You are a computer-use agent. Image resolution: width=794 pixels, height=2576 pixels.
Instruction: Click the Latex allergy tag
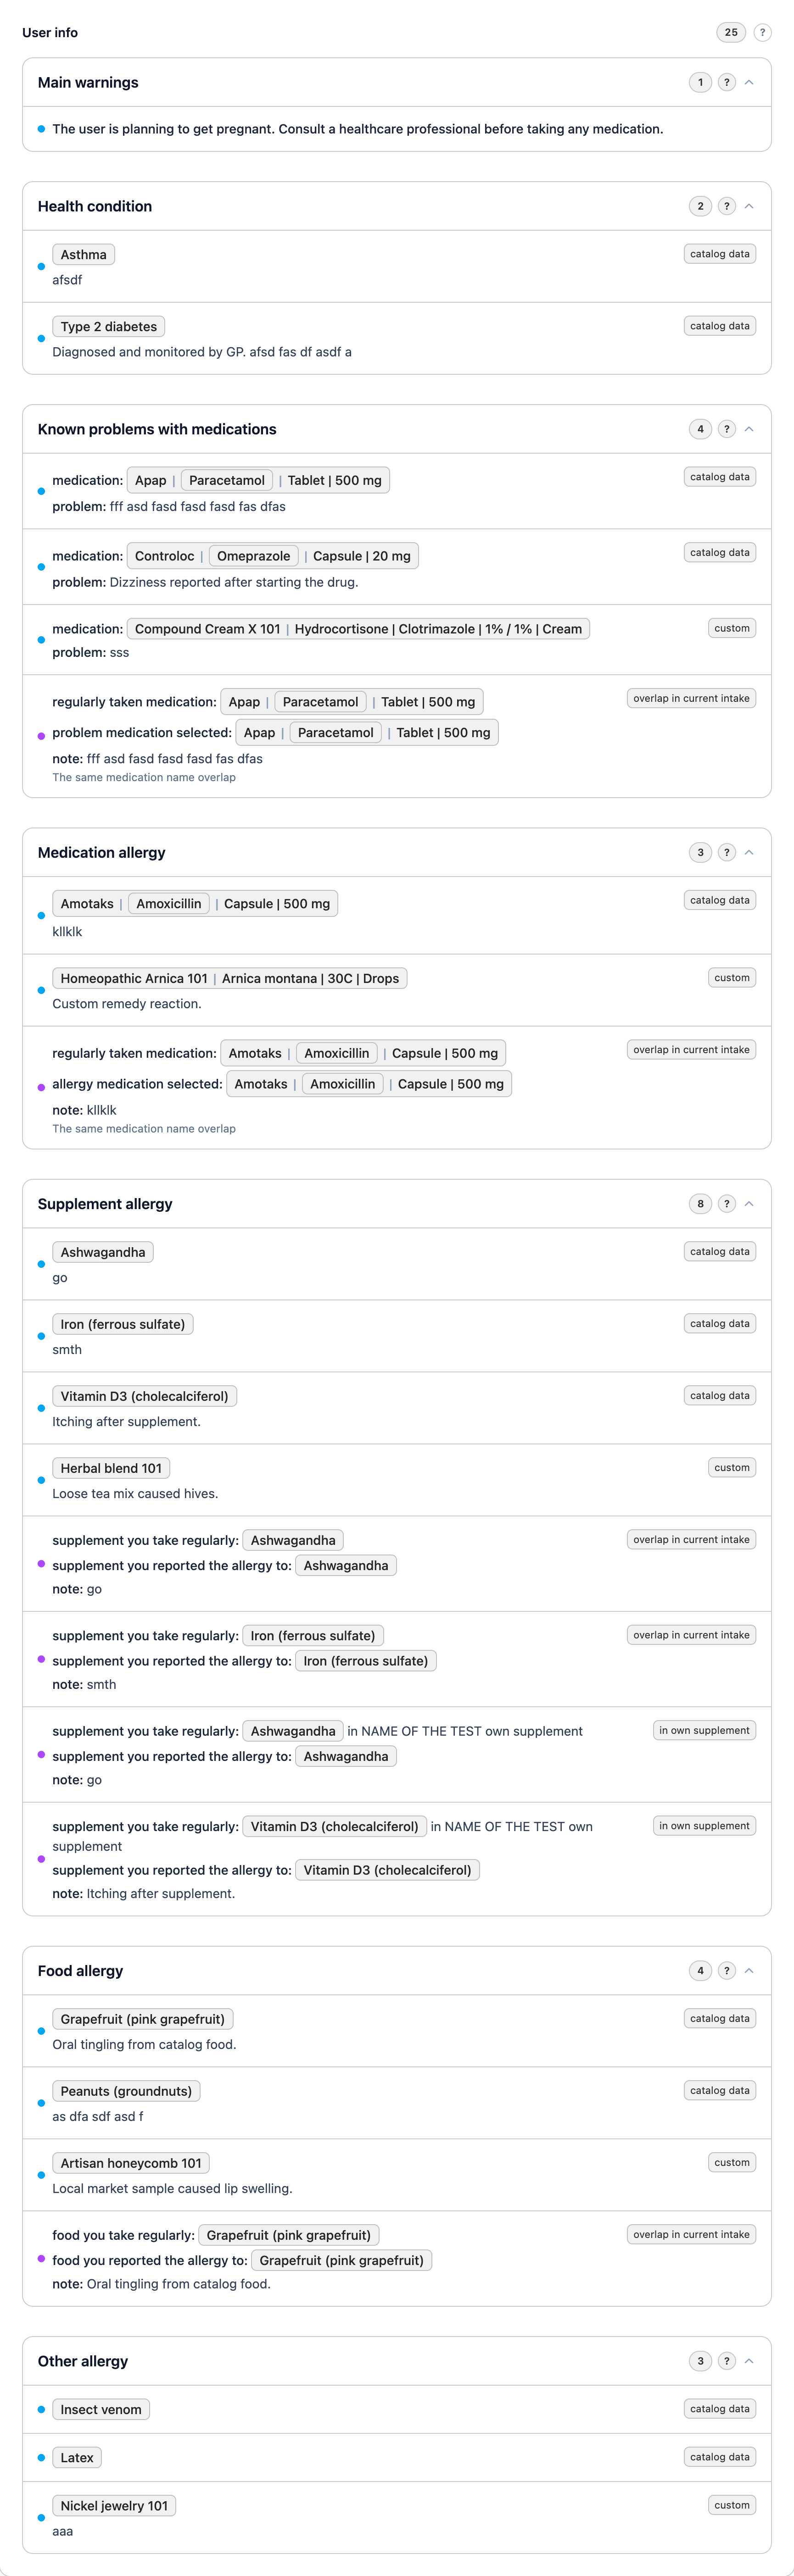[77, 2458]
